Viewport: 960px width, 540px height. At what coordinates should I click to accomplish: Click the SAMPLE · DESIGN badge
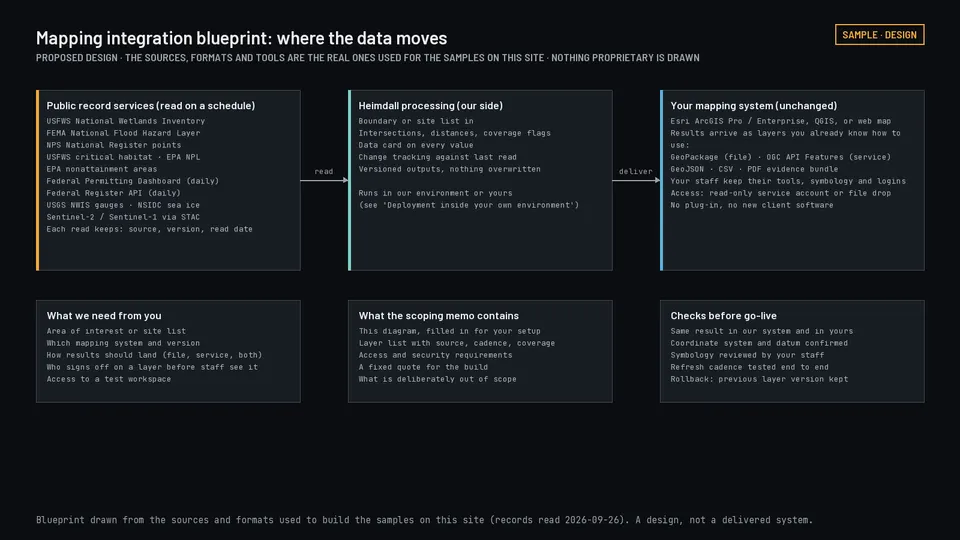(x=879, y=35)
